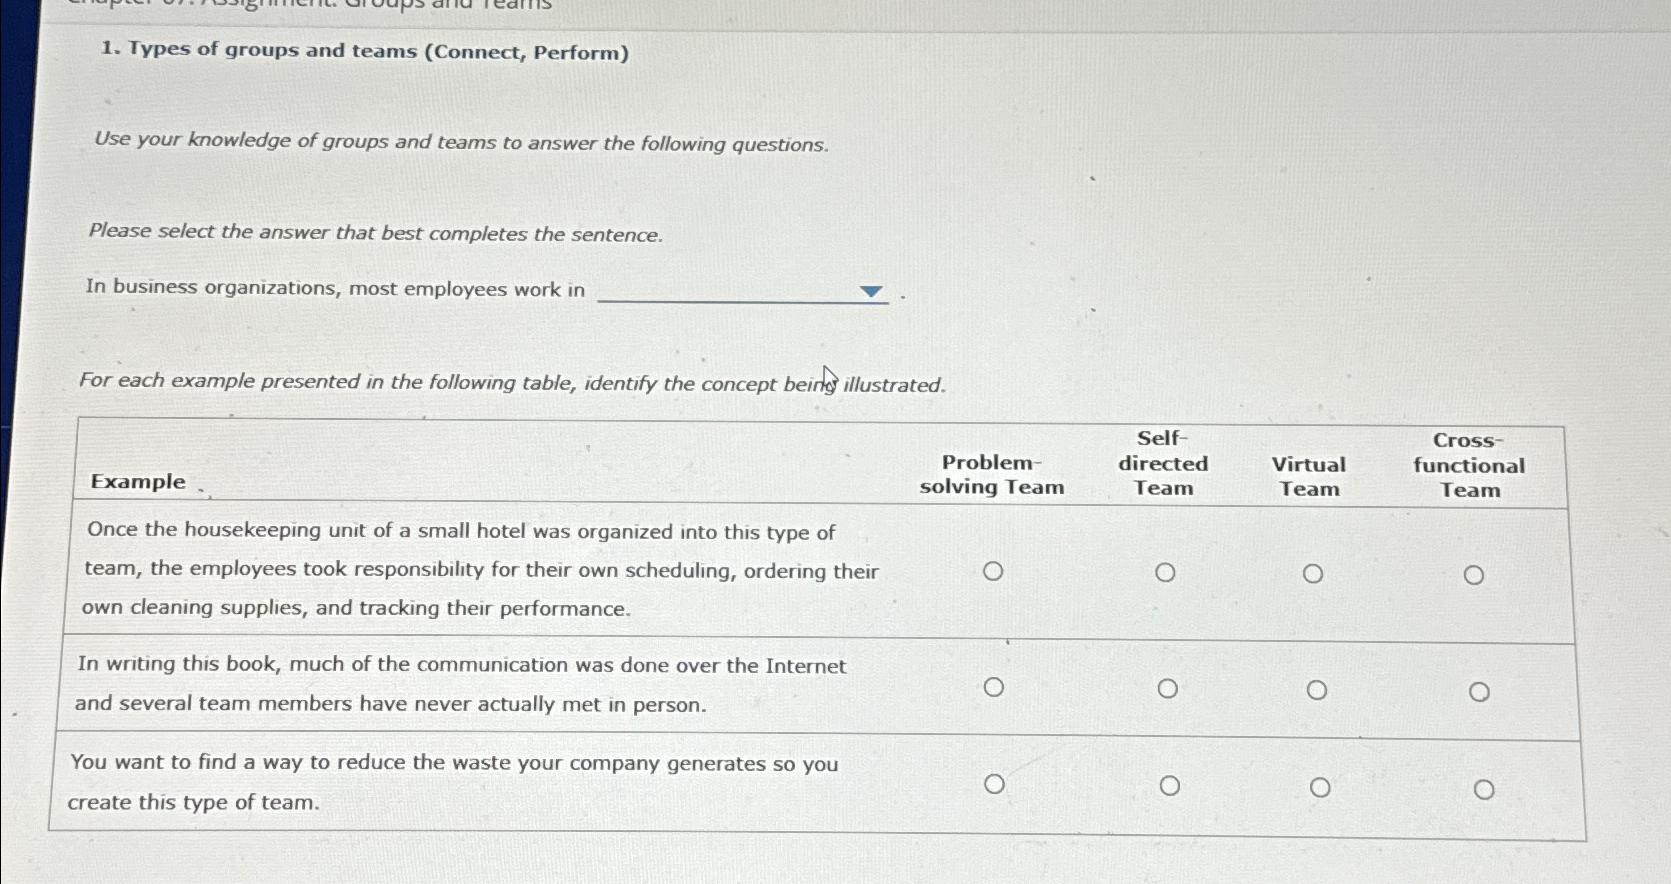Select Problem-solving Team for the waste-reduction example
Screen dimensions: 1671x884
coord(995,784)
